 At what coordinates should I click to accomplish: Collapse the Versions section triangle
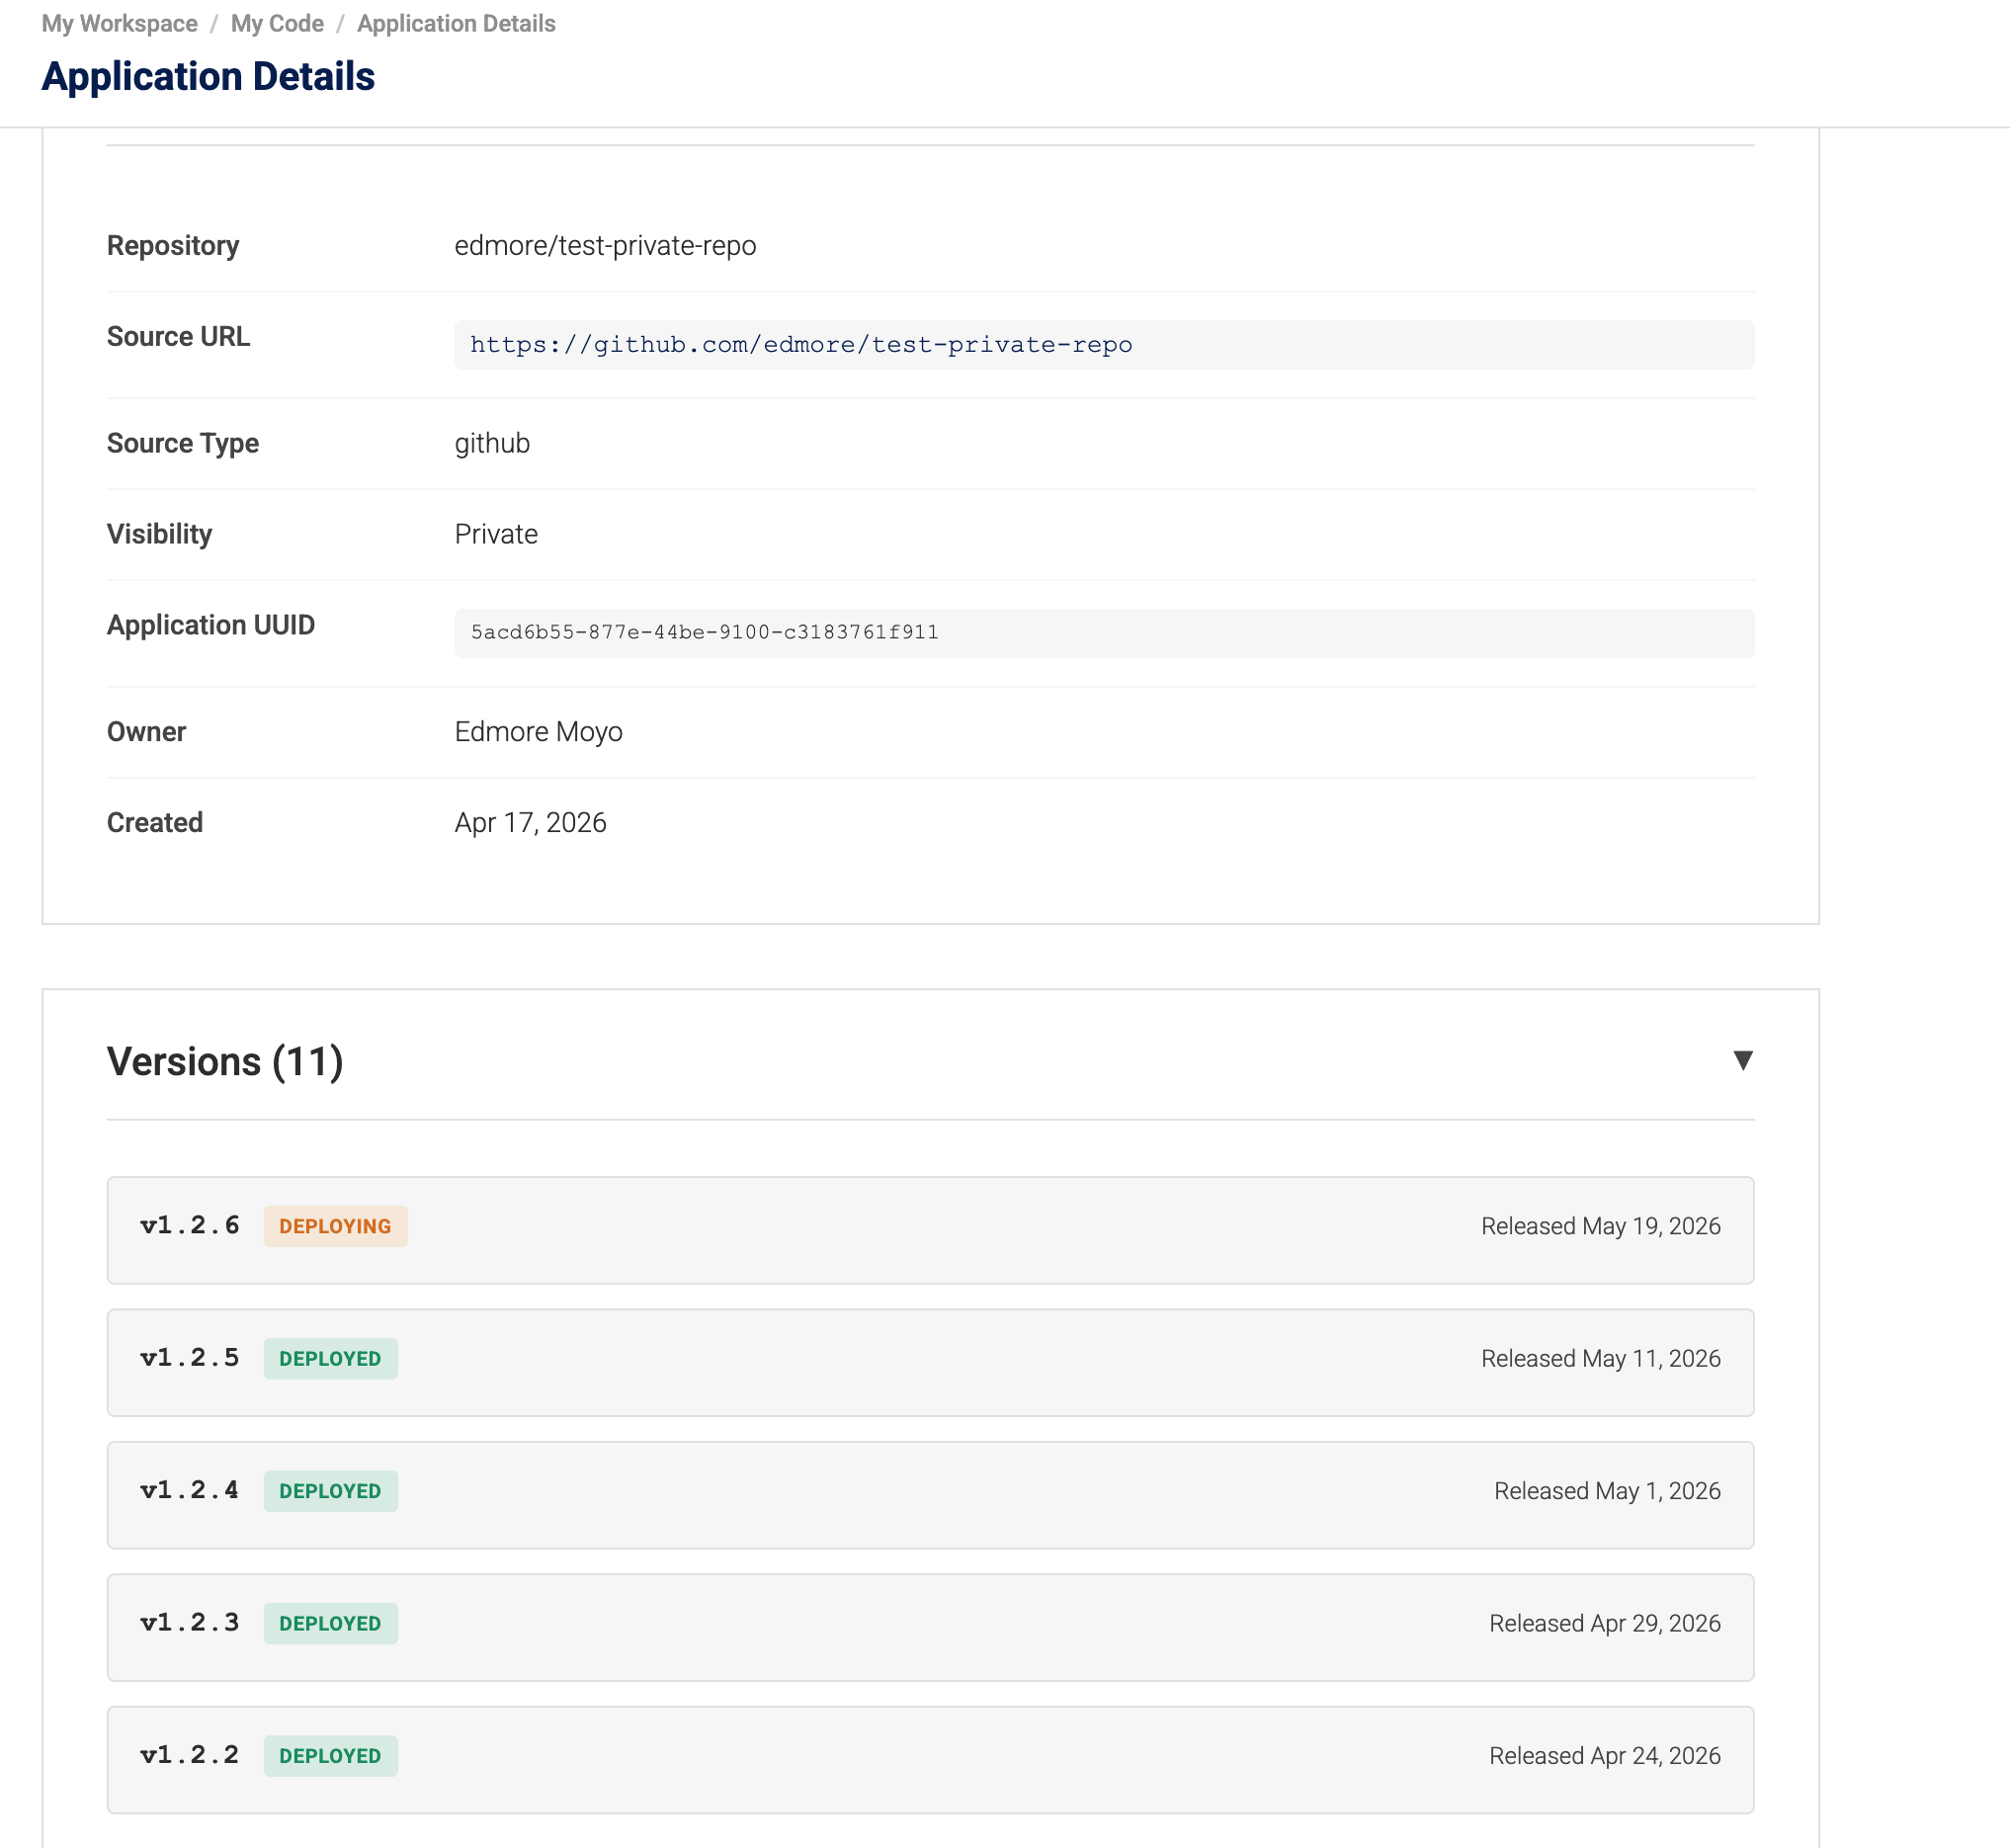click(1742, 1060)
